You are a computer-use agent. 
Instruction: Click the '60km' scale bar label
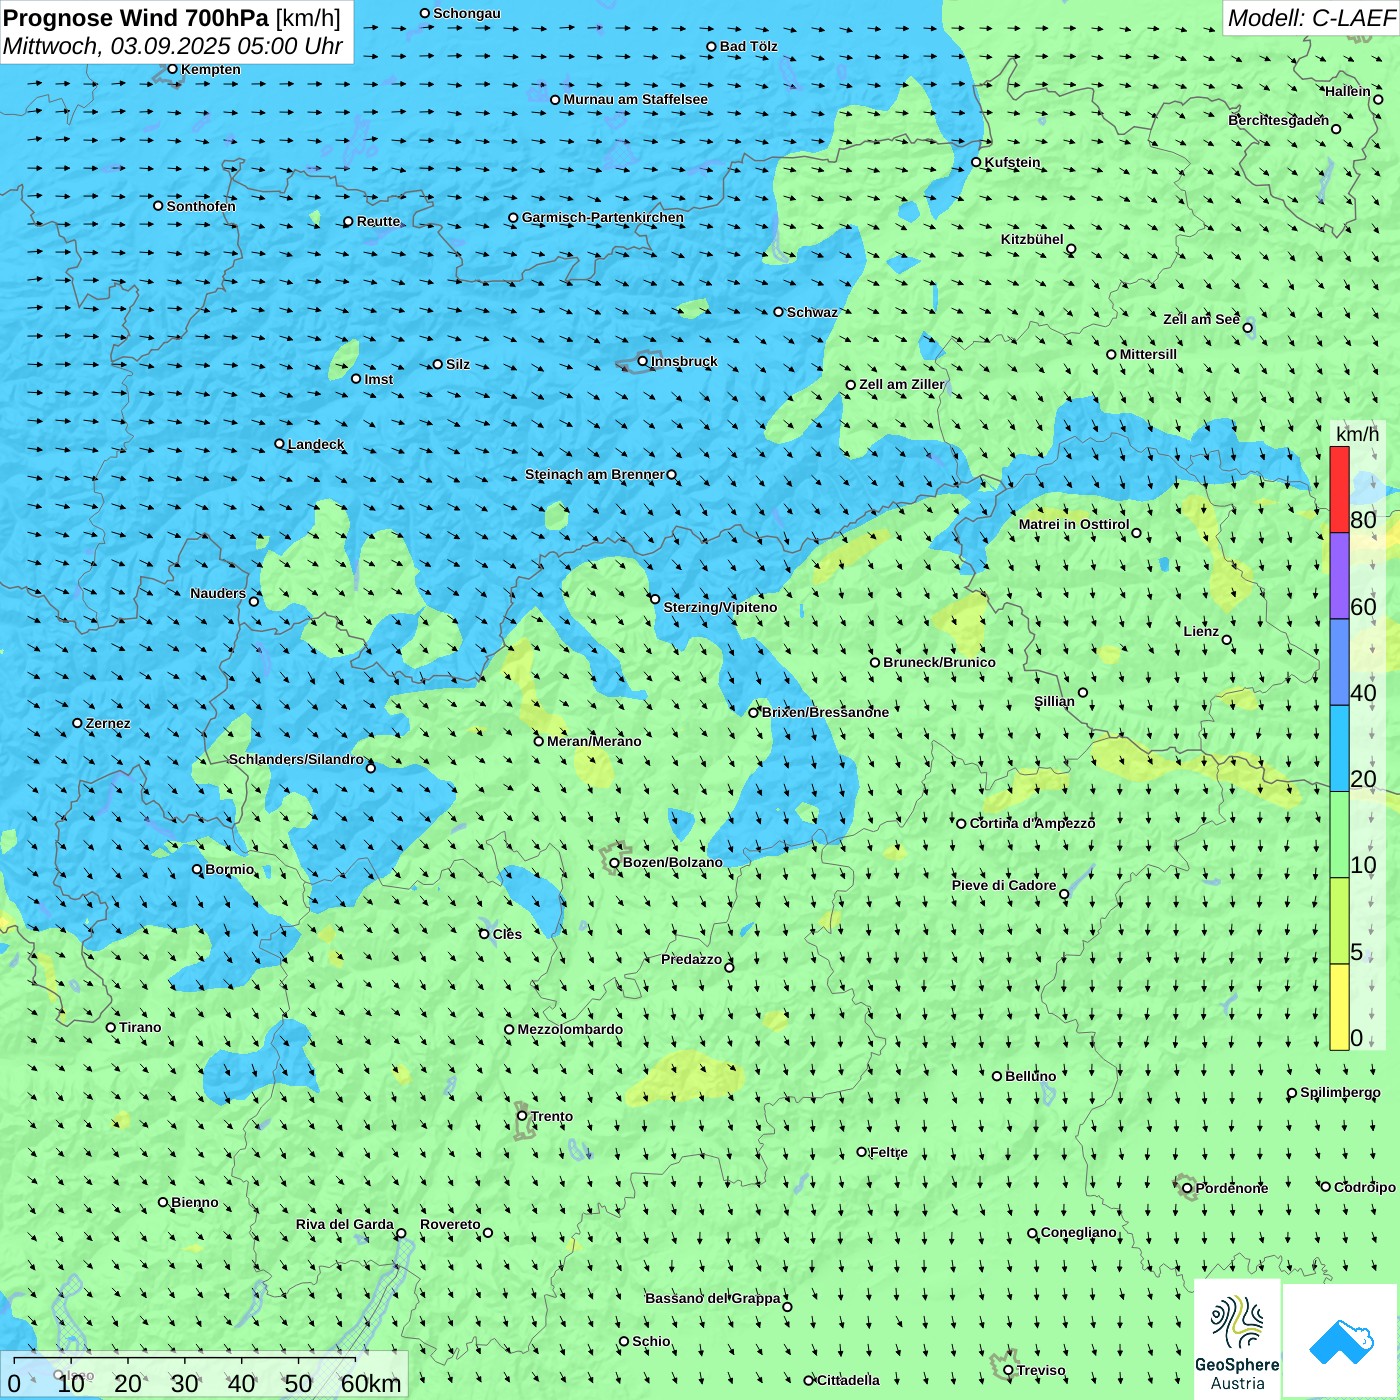(x=371, y=1383)
